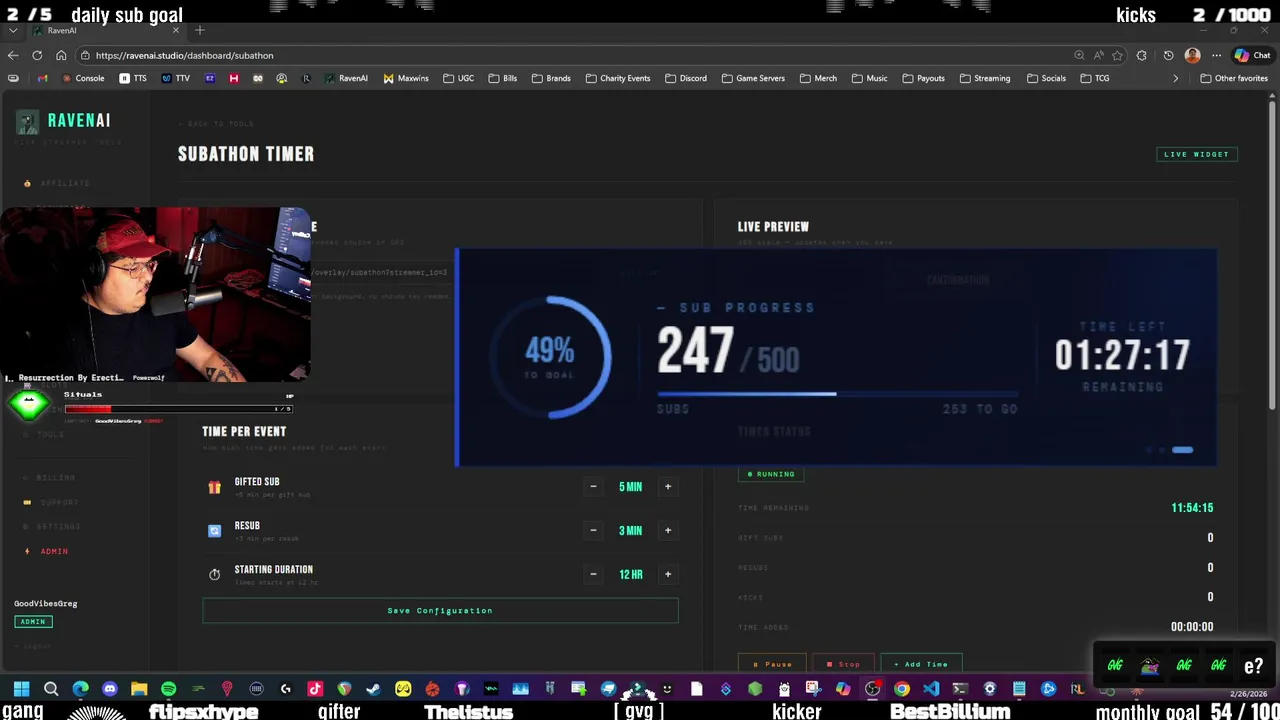Open the Copilot Chat button

click(x=1252, y=55)
